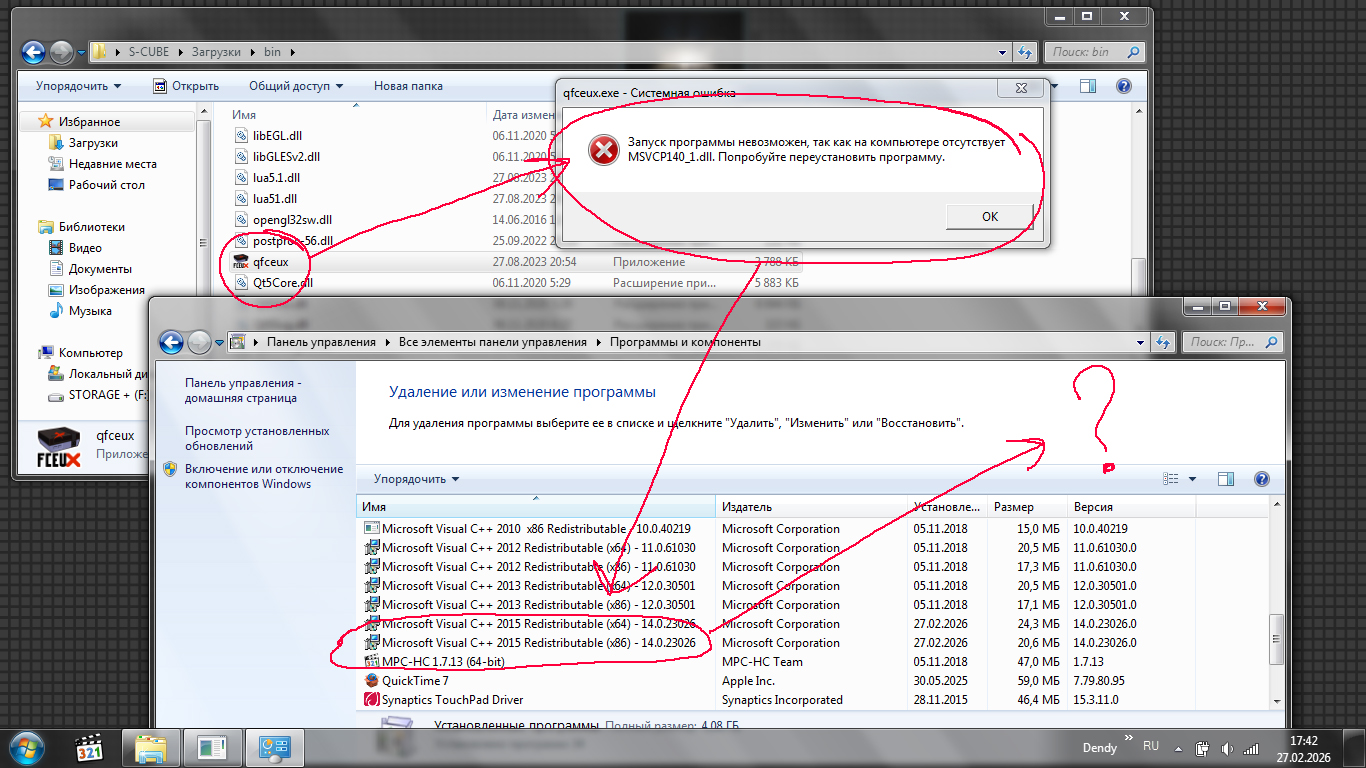
Task: Open the Общий доступ dropdown menu
Action: click(296, 86)
